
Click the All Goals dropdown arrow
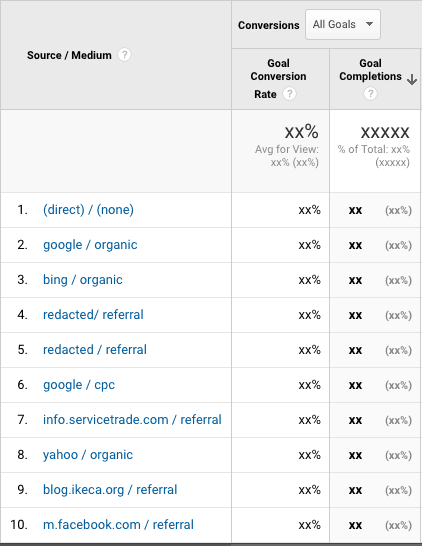pos(369,24)
